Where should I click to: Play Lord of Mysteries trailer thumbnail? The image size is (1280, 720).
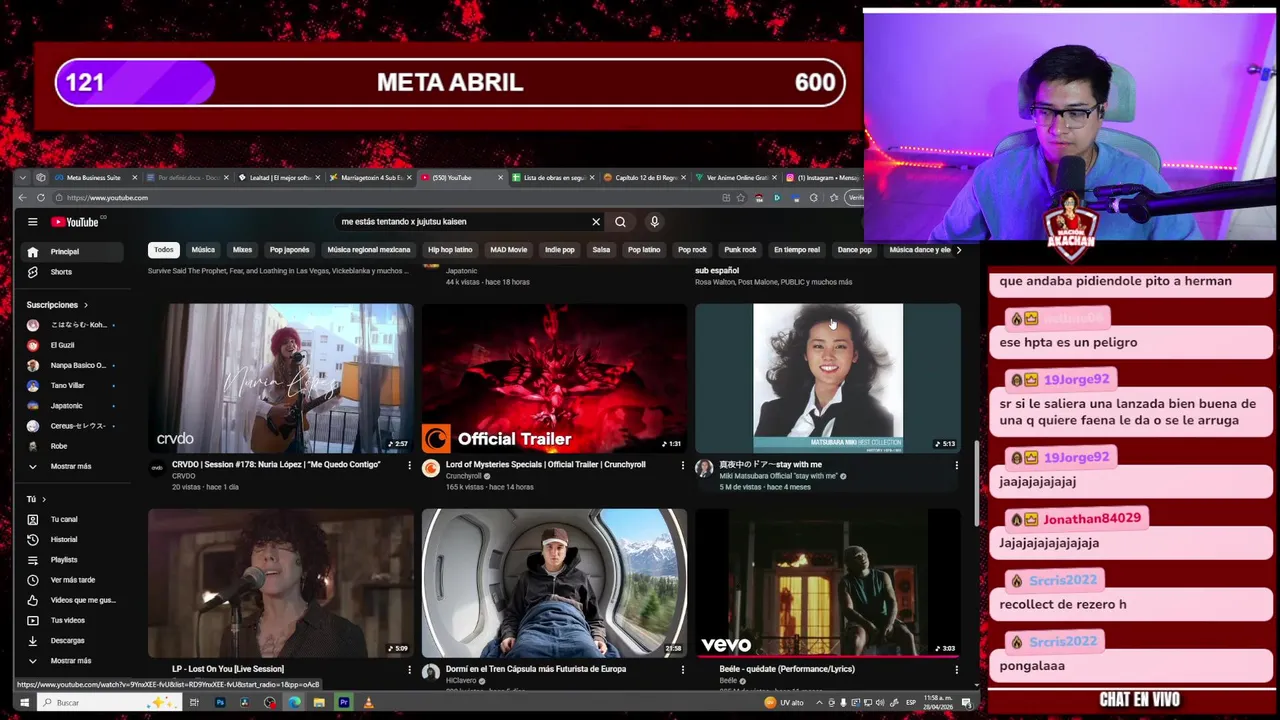(554, 378)
